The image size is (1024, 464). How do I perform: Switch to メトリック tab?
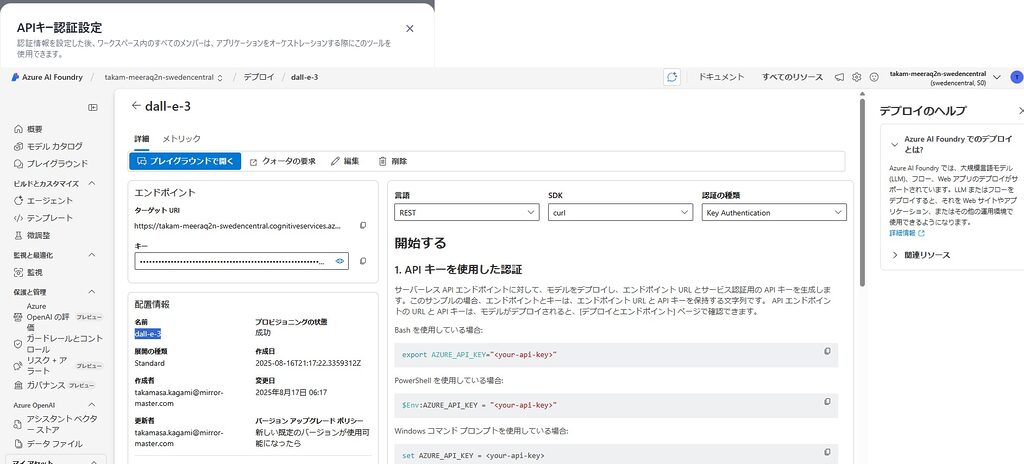[182, 139]
